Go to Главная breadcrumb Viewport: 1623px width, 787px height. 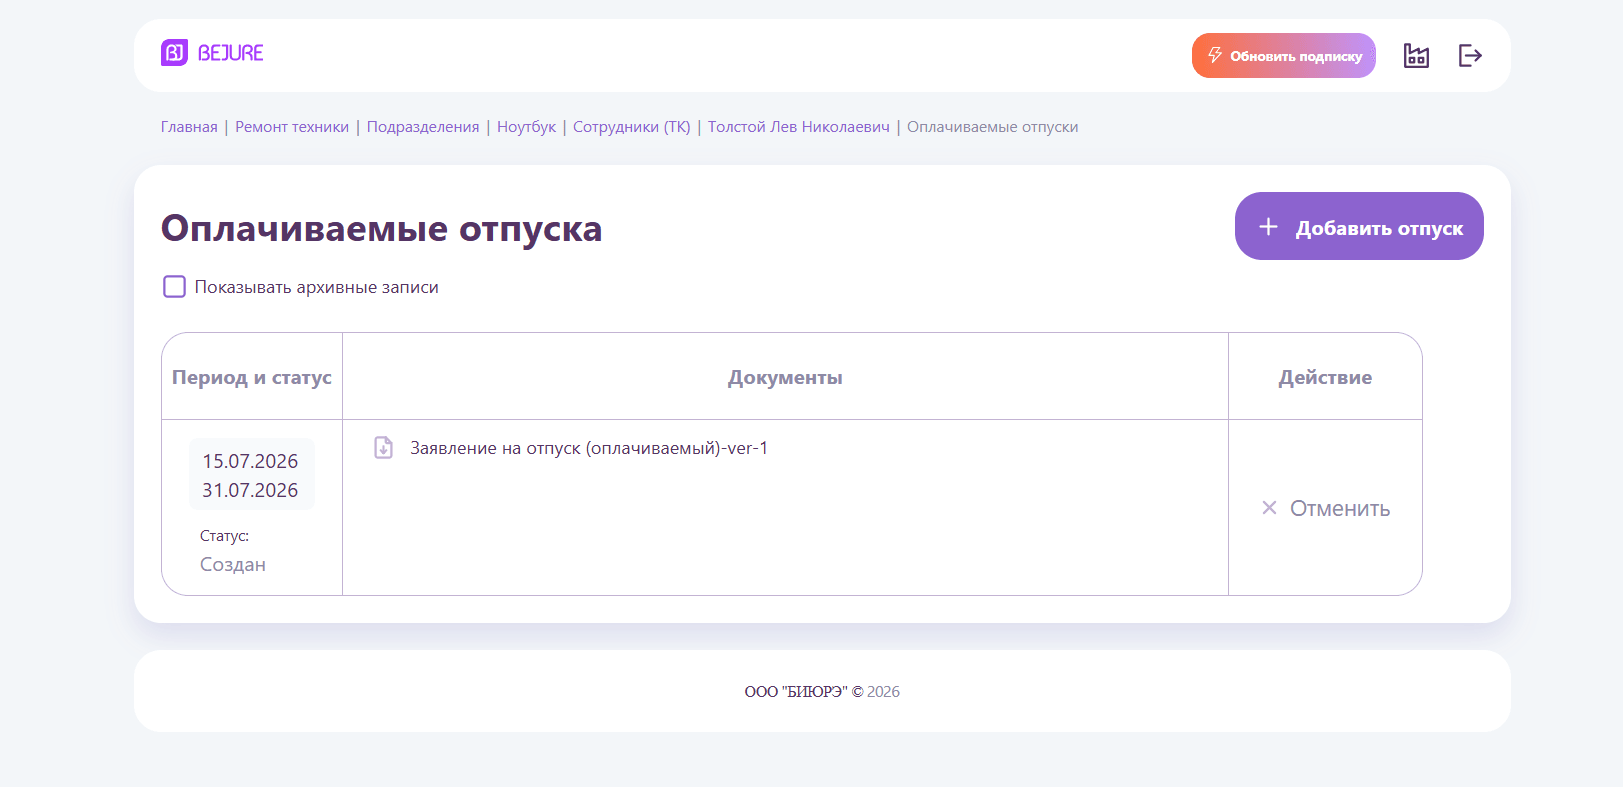[189, 127]
